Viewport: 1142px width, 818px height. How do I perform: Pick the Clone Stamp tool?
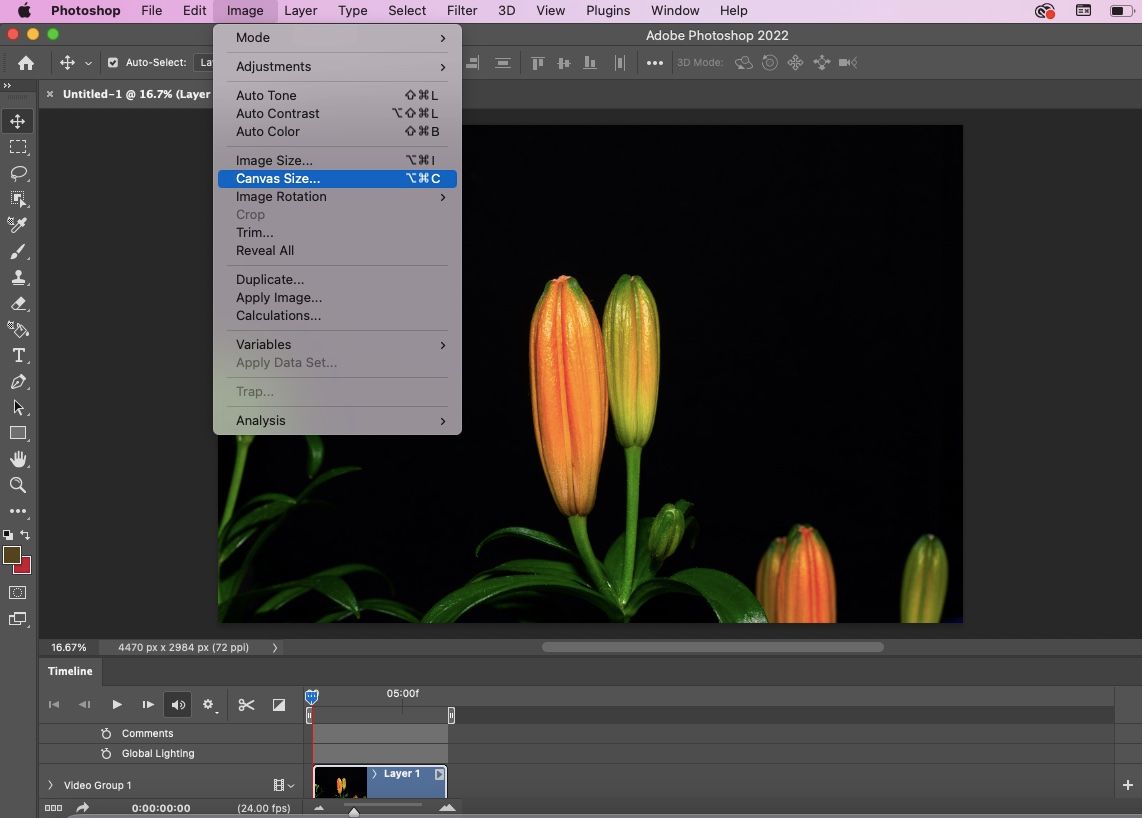[18, 278]
